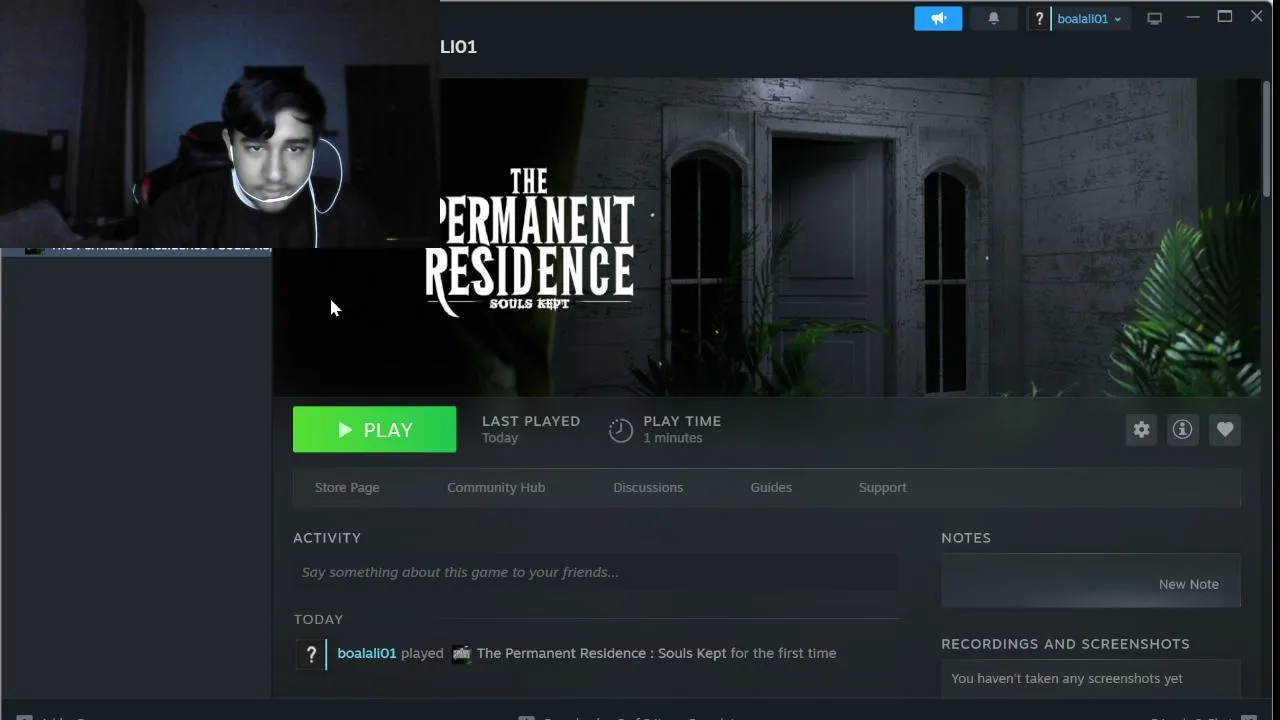Open game settings gear icon
Image resolution: width=1280 pixels, height=720 pixels.
(1141, 429)
